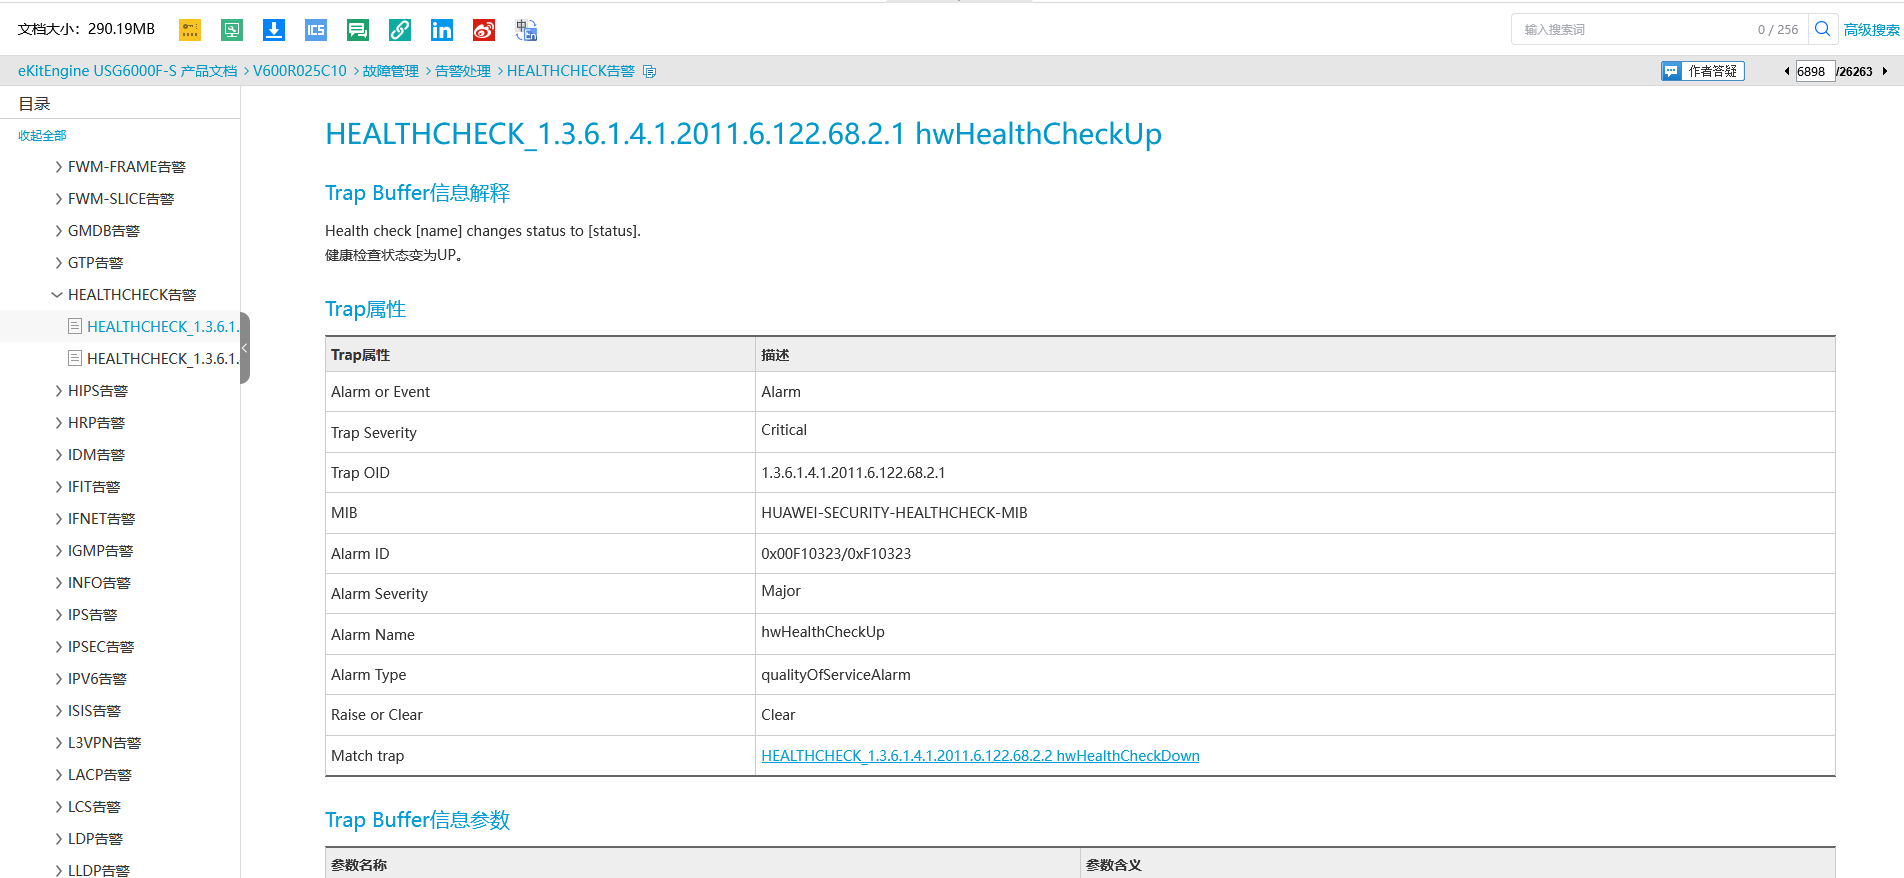Open ISIS告警 in the tree
1904x878 pixels.
pyautogui.click(x=95, y=711)
